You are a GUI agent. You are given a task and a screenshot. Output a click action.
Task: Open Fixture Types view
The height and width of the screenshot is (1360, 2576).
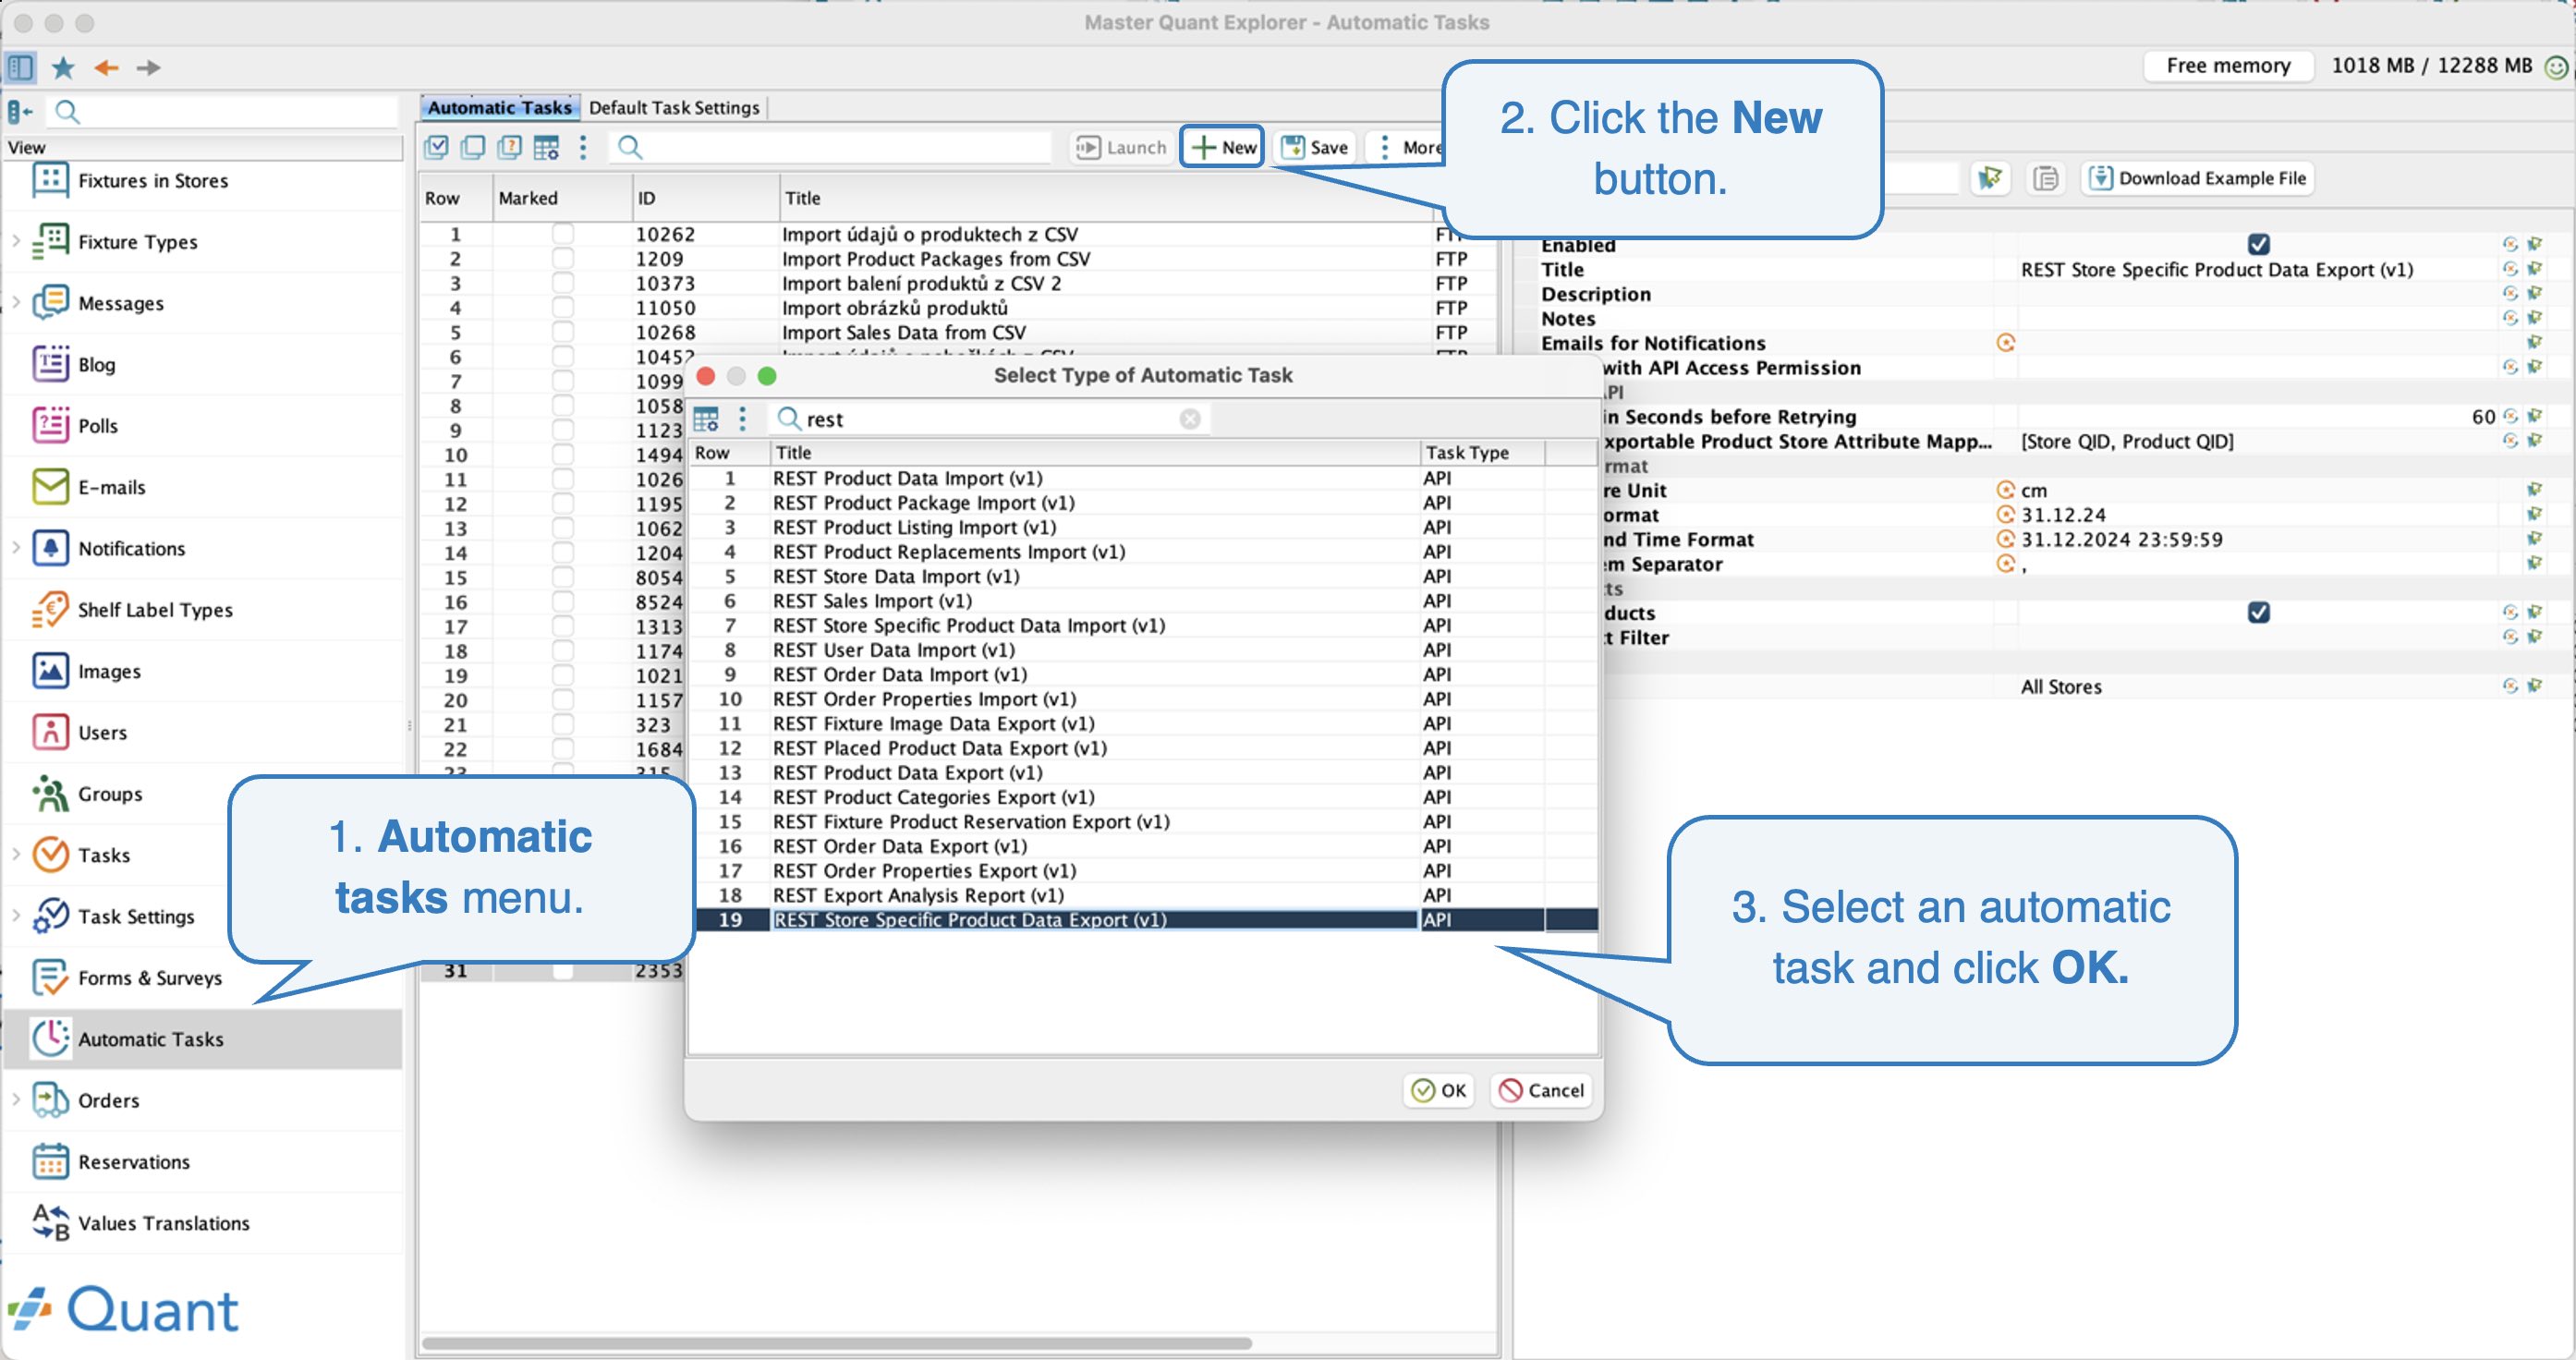click(138, 242)
